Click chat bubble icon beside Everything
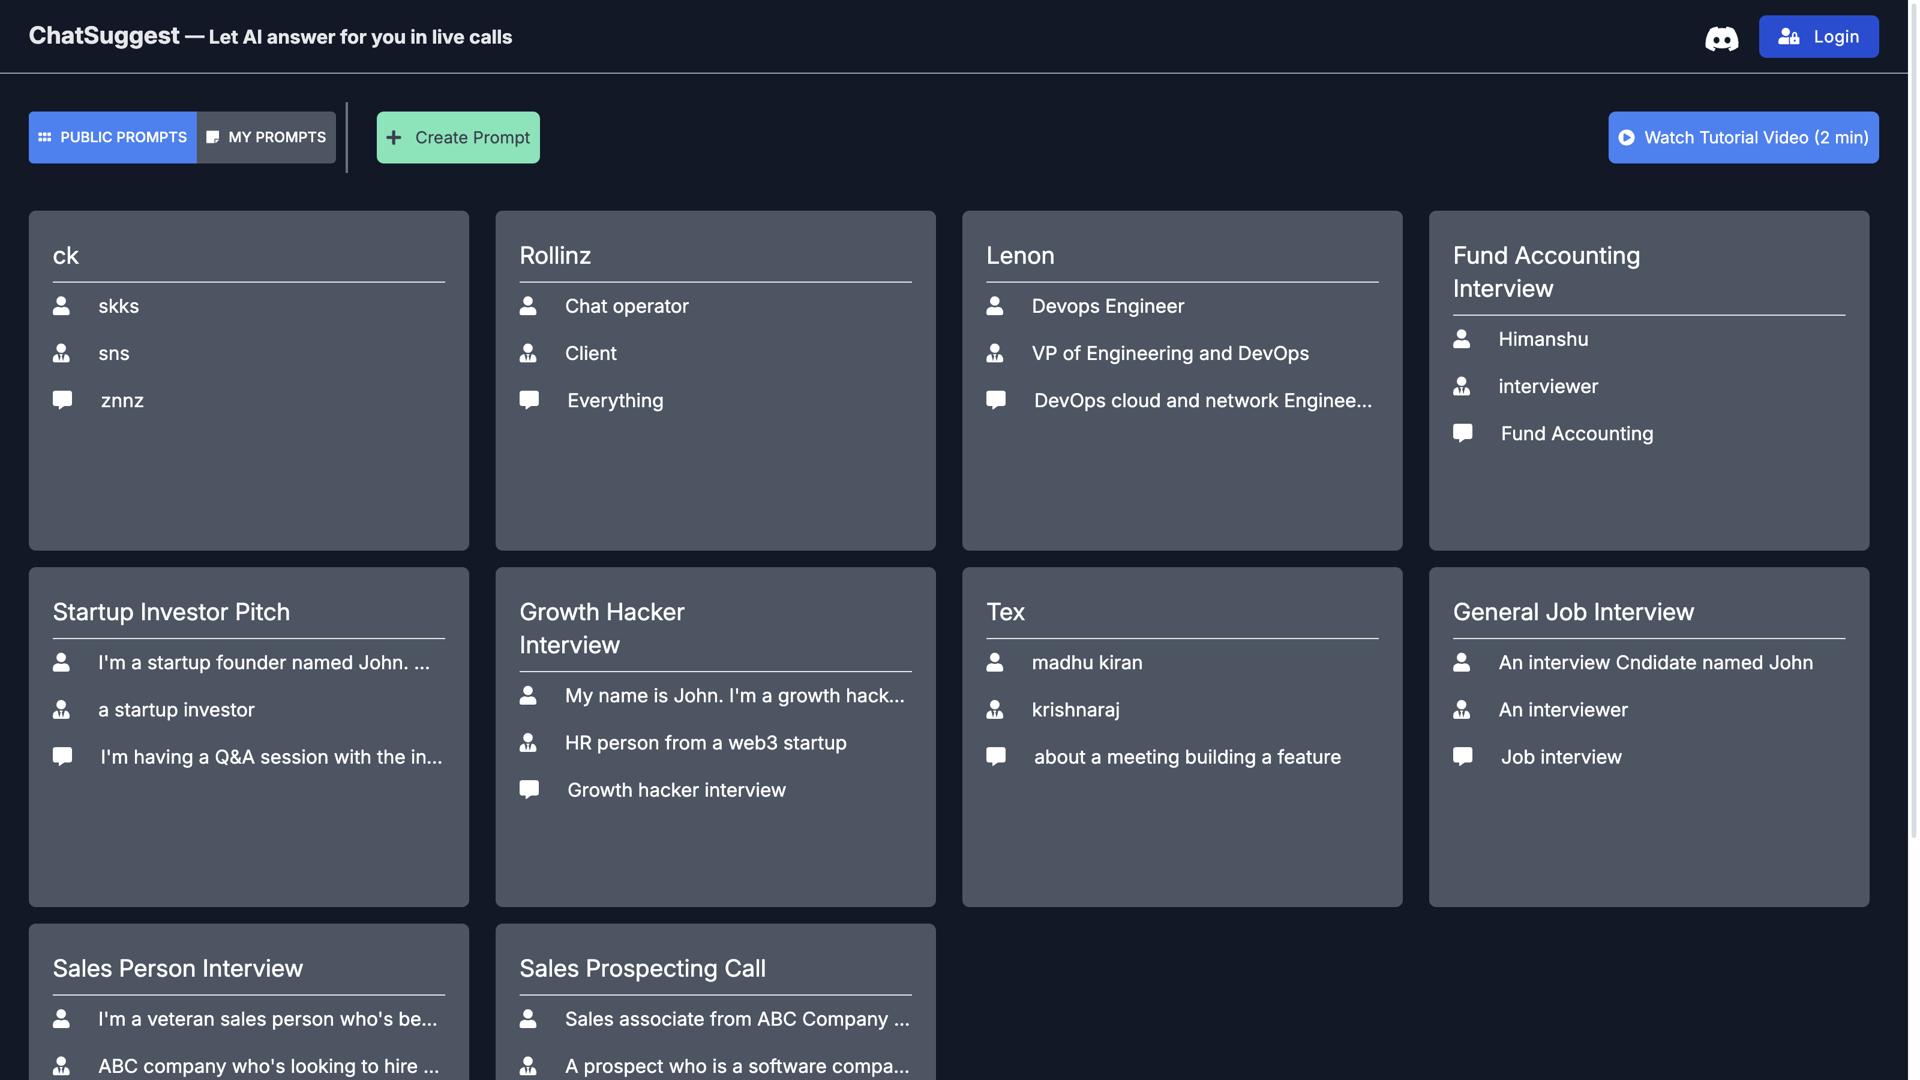This screenshot has width=1920, height=1080. pos(529,400)
